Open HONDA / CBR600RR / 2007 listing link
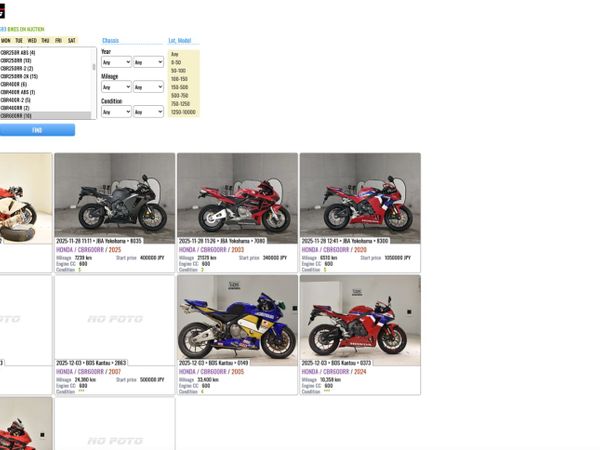 click(x=88, y=372)
